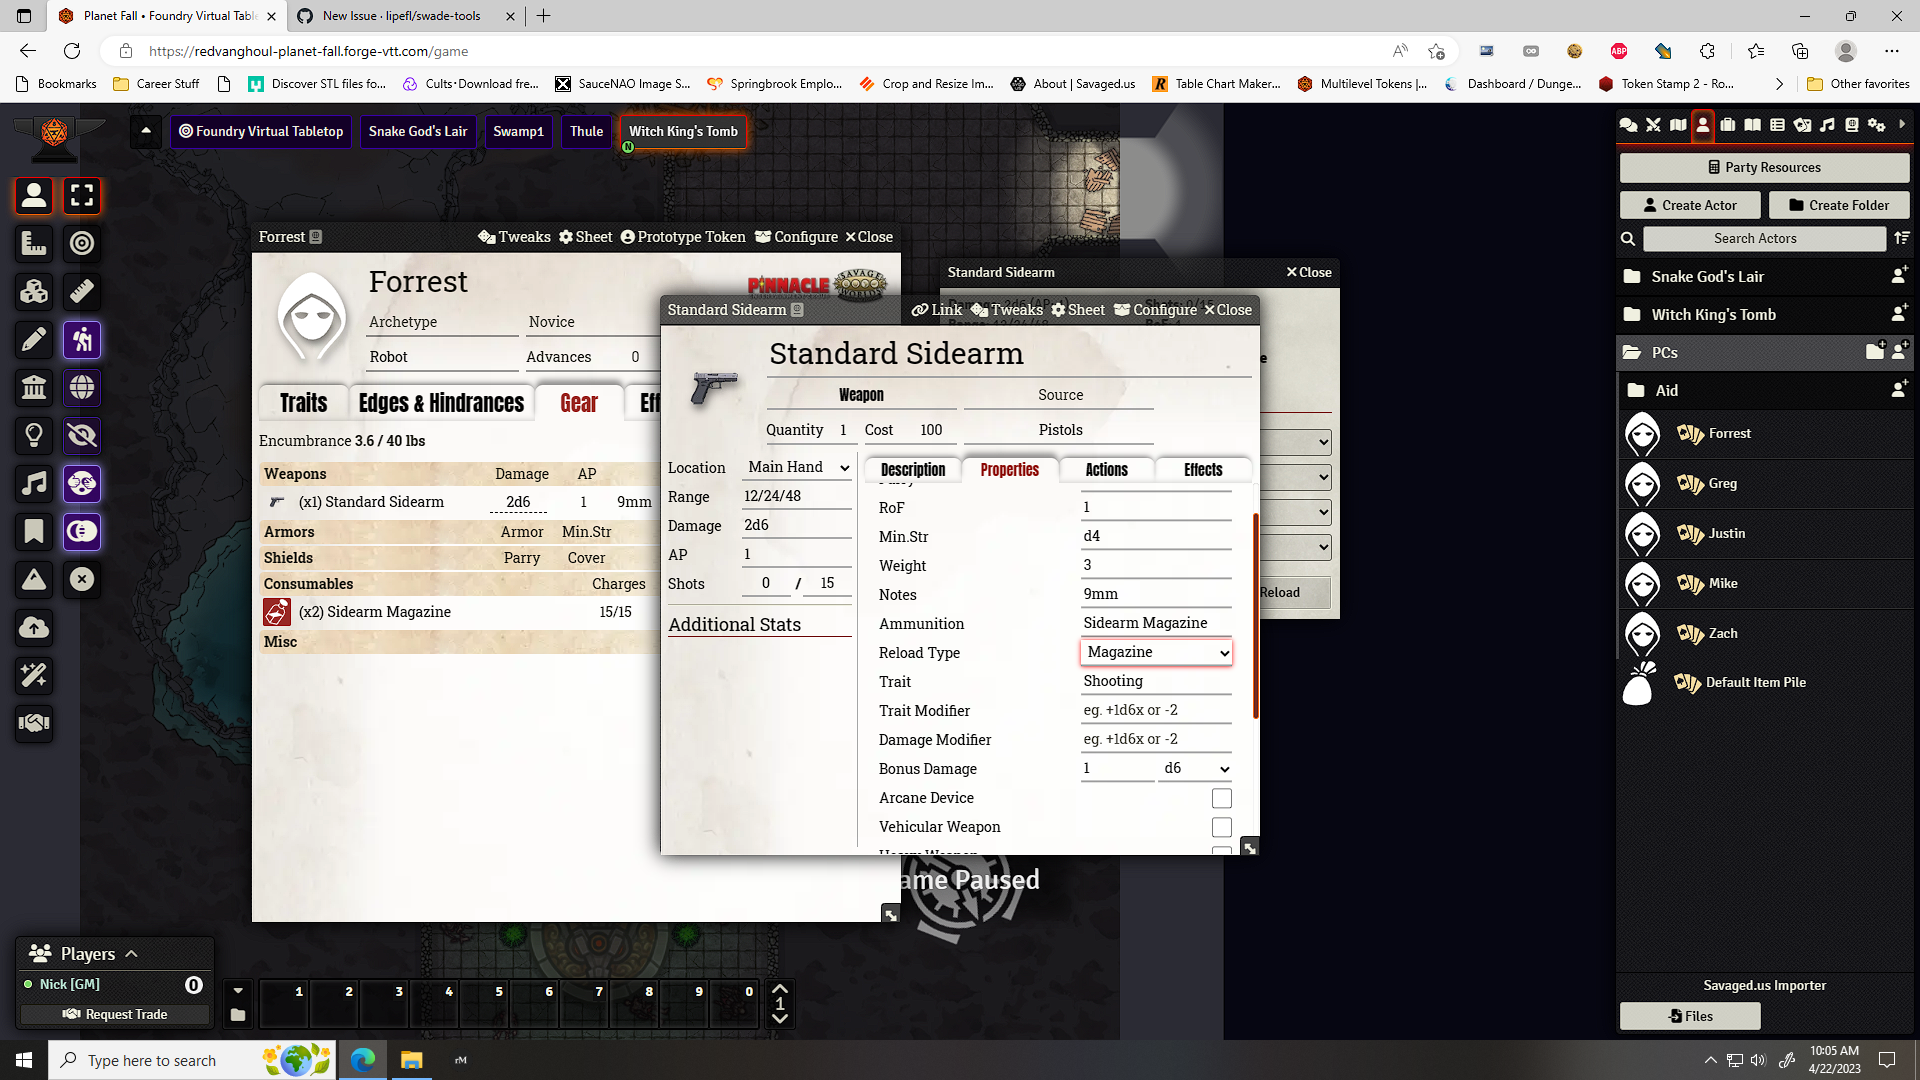Viewport: 1920px width, 1080px height.
Task: Switch to the Description tab
Action: pyautogui.click(x=912, y=469)
